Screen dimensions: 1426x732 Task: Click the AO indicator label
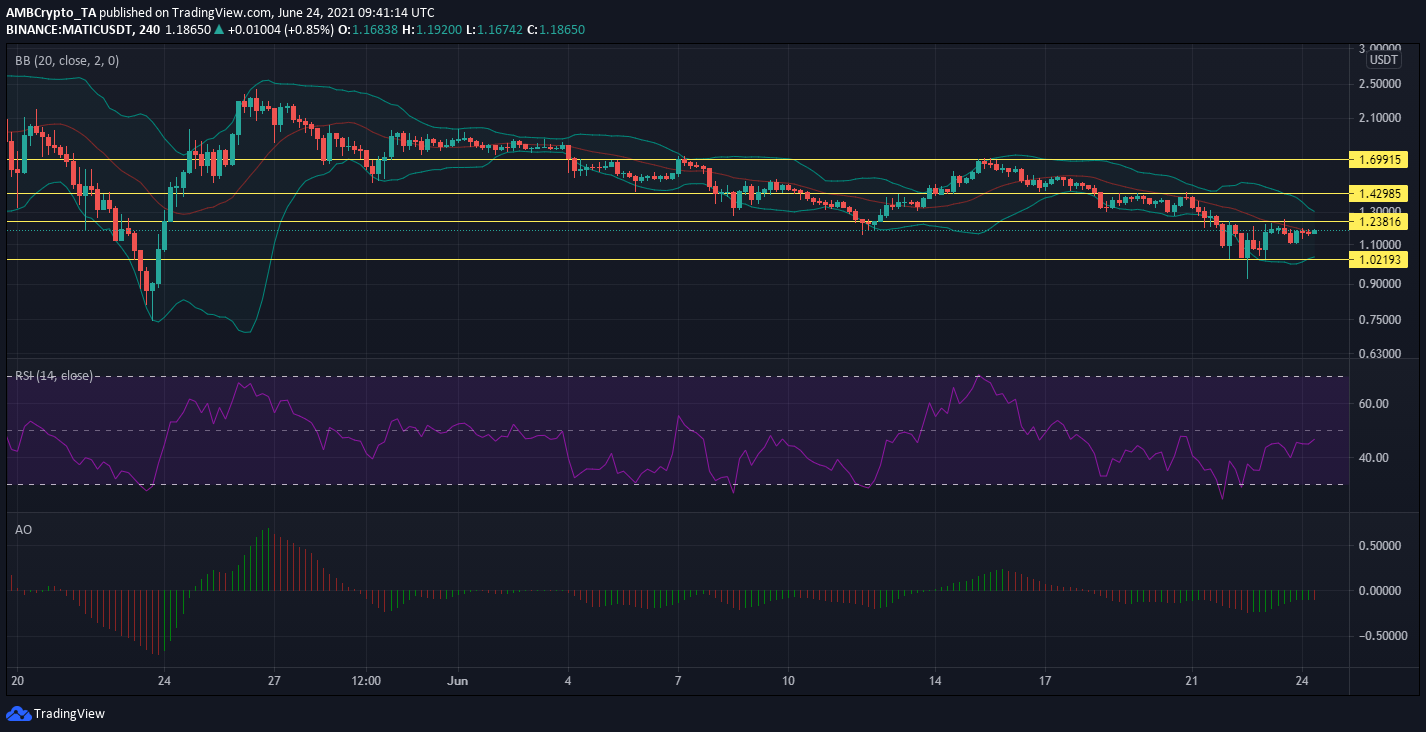23,528
